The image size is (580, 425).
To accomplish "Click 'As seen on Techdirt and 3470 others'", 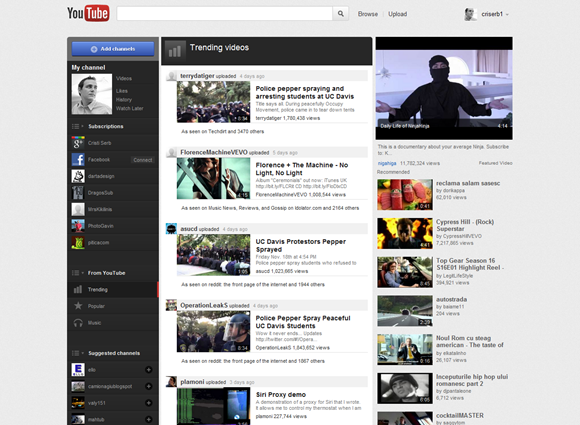I will (223, 131).
